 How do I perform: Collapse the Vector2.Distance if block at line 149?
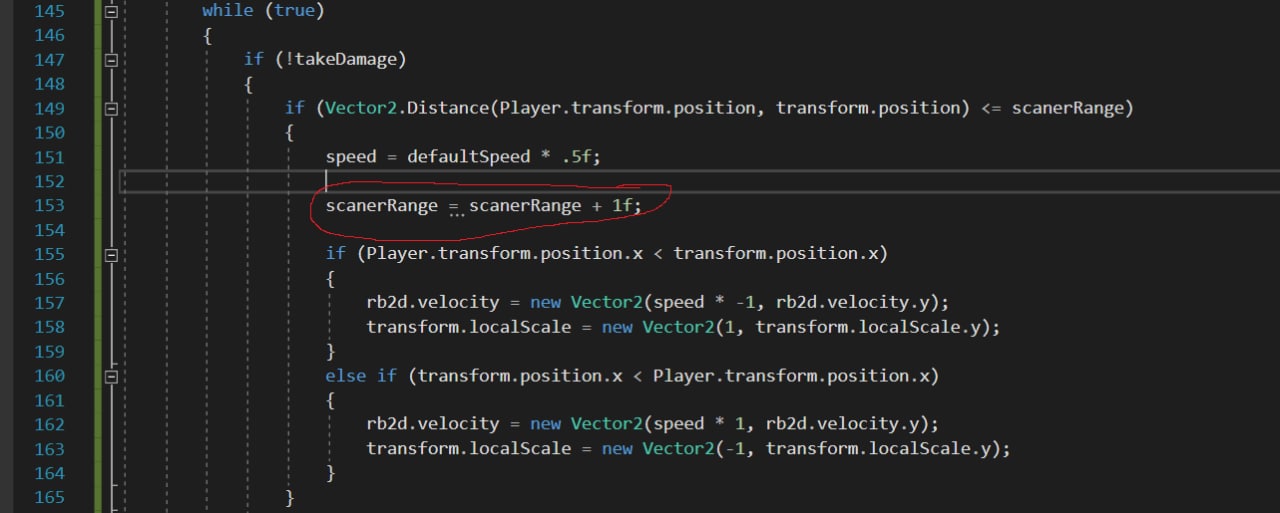(111, 108)
